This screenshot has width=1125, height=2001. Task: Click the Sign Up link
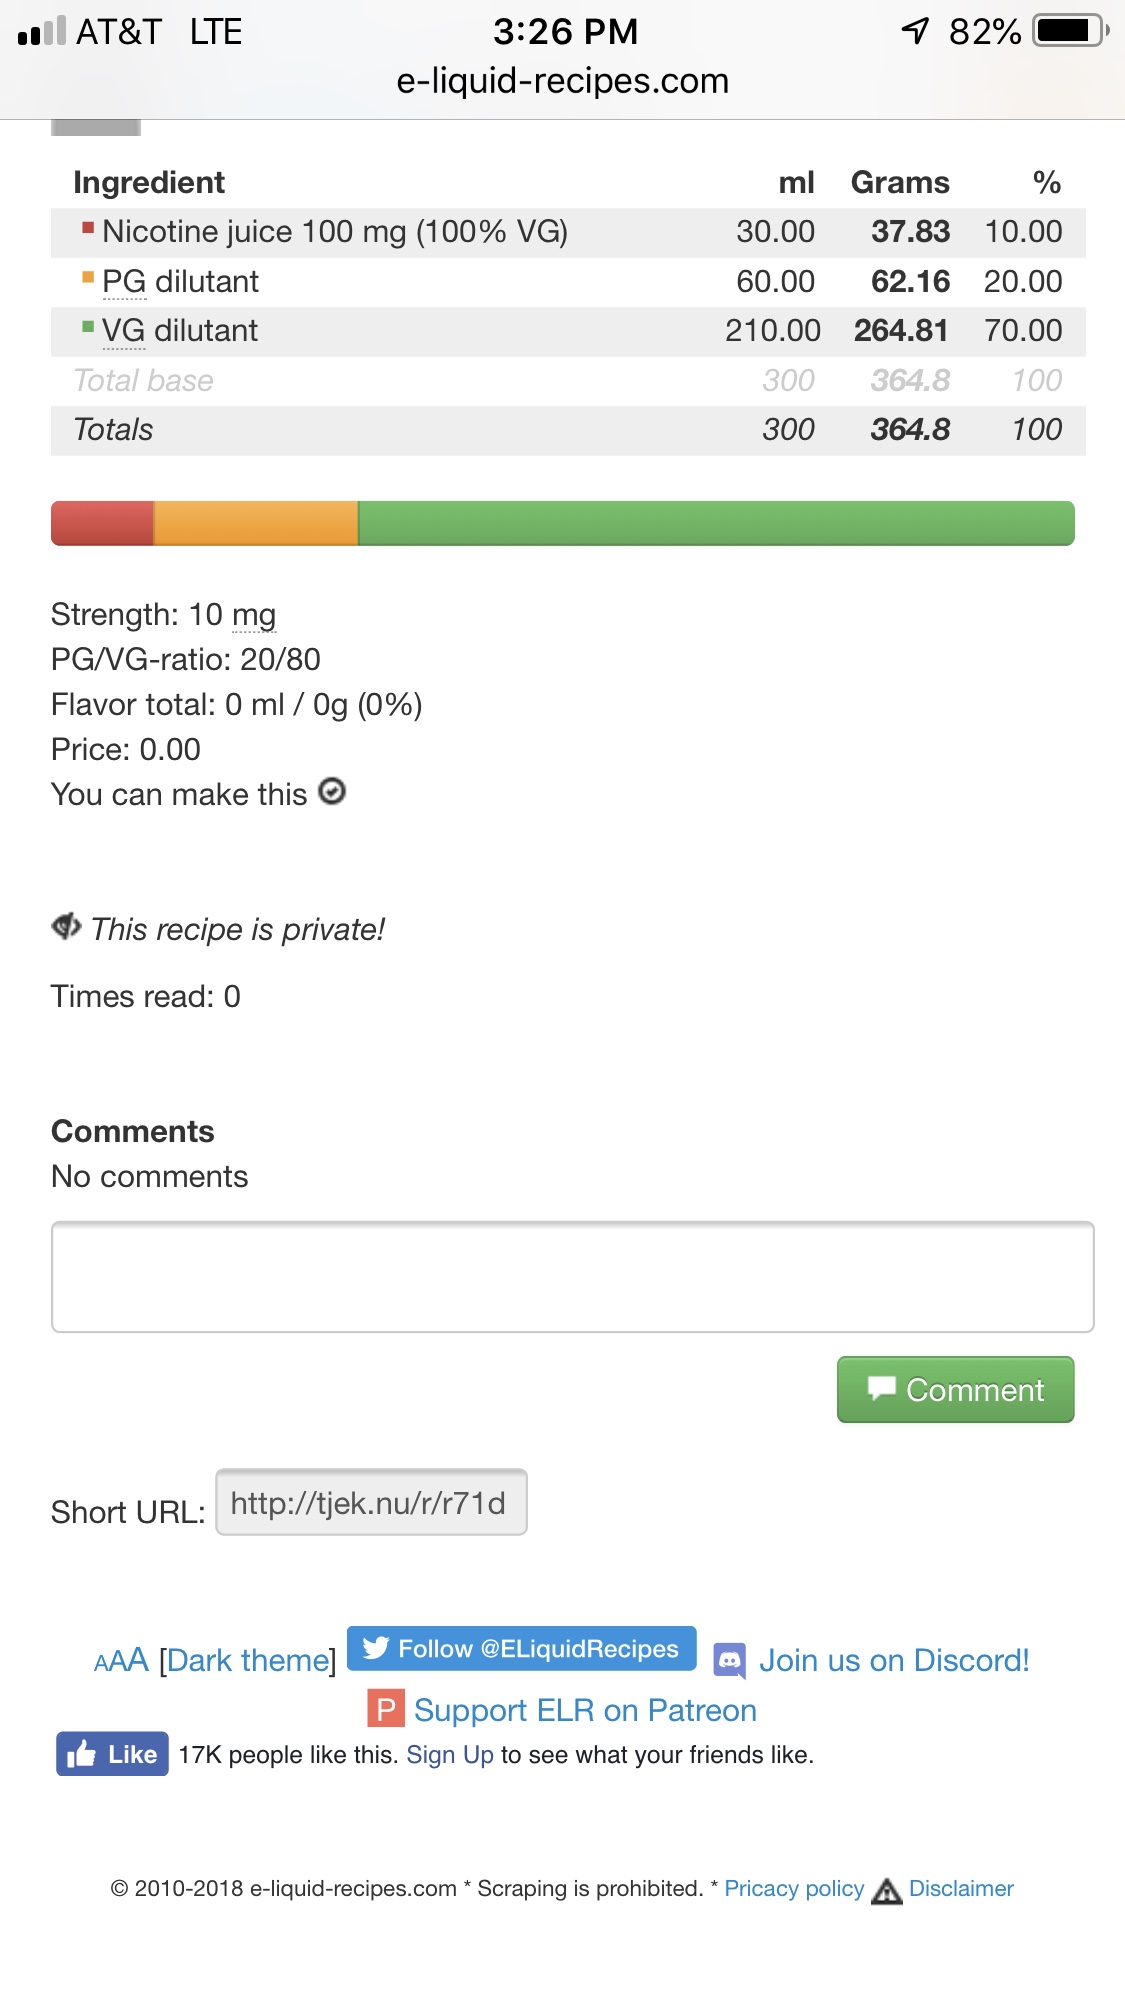(449, 1755)
